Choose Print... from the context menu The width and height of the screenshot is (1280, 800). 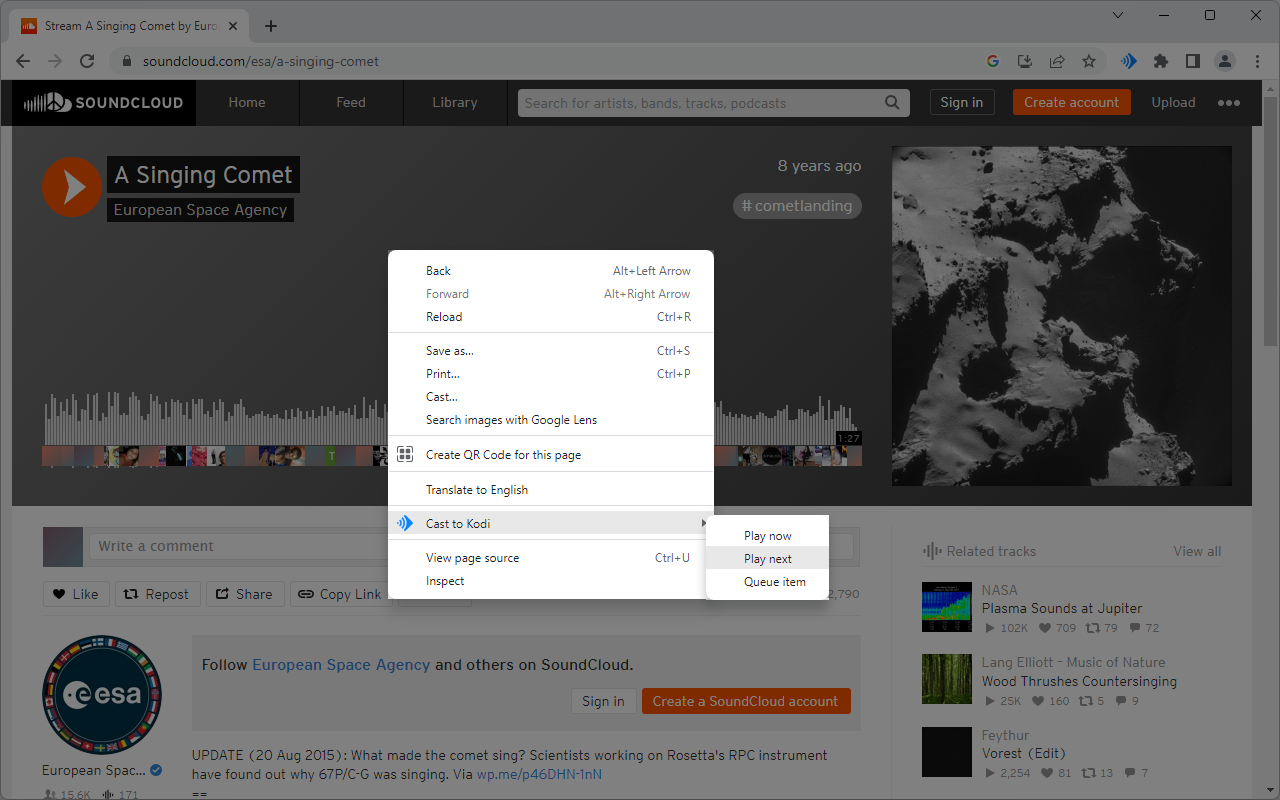[551, 374]
